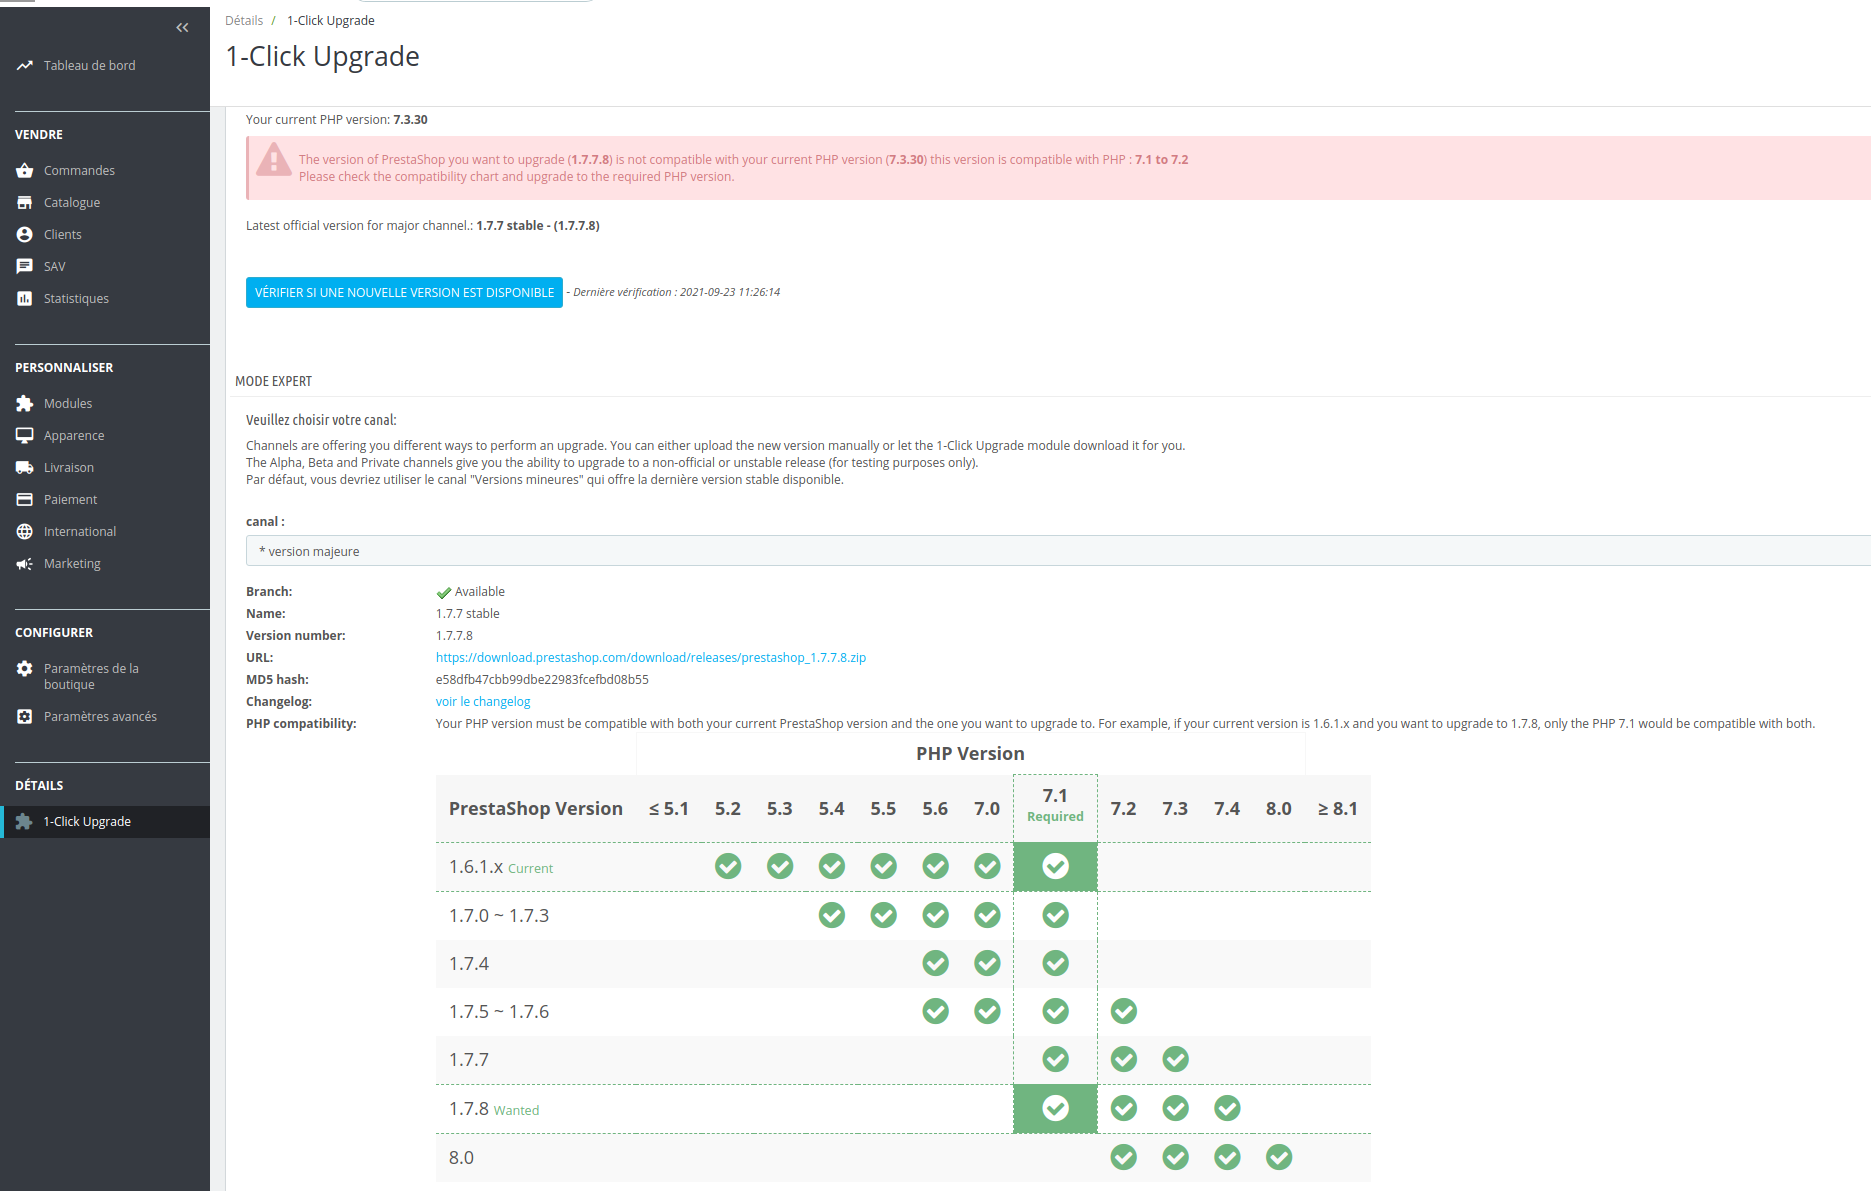1871x1191 pixels.
Task: Open the prestashop_1.7.7.8.zip download URL
Action: pos(651,658)
